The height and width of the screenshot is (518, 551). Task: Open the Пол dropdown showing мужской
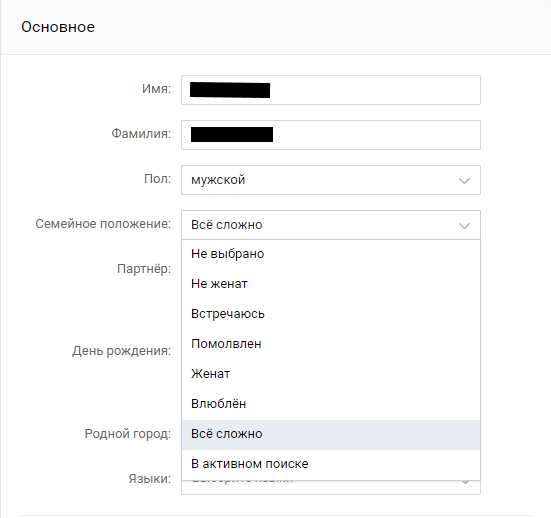click(x=331, y=180)
